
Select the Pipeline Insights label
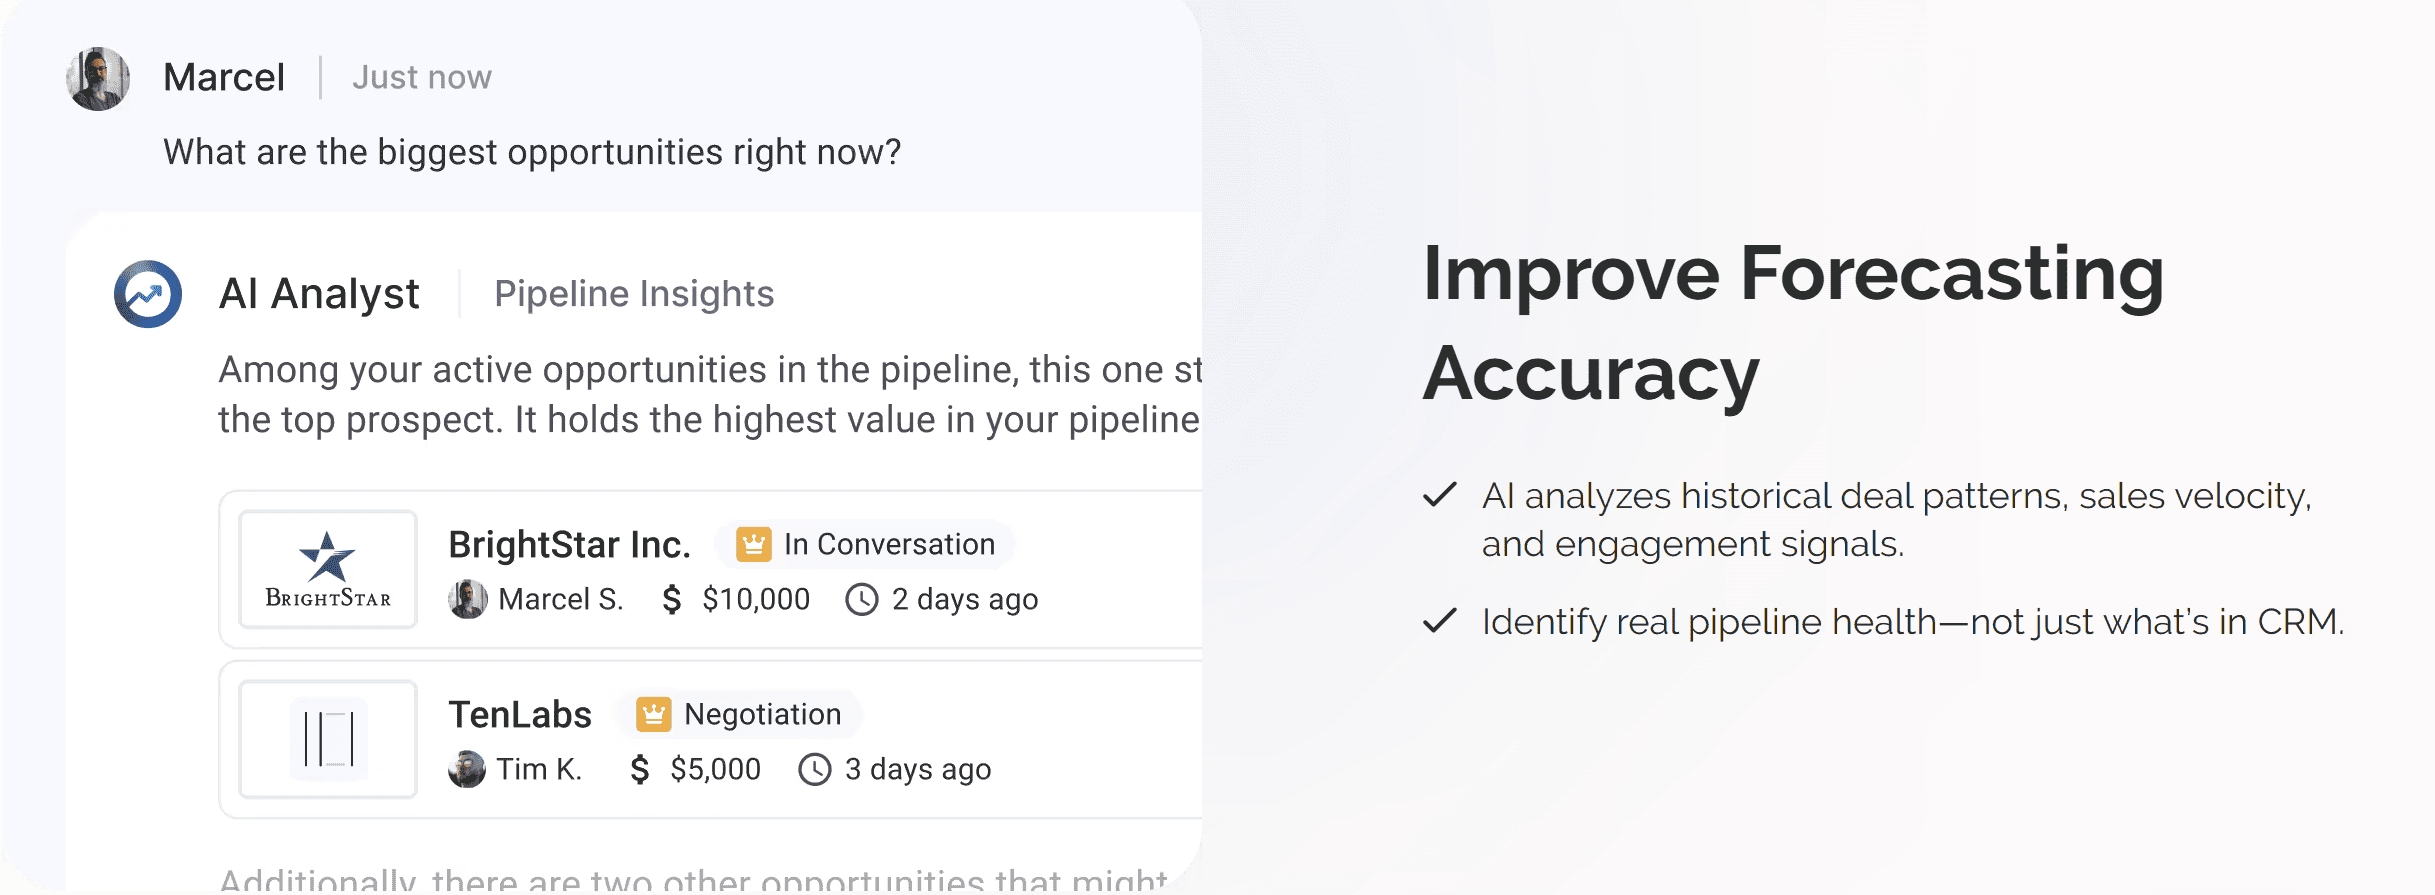point(634,294)
